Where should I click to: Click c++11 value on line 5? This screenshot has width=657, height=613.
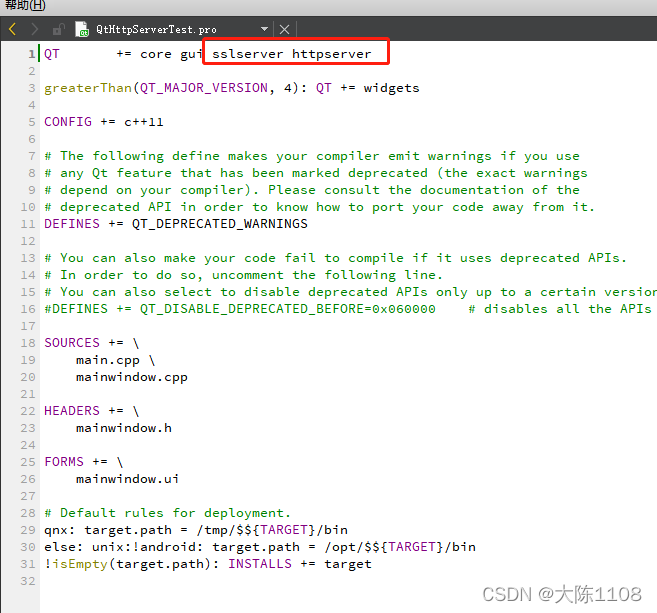coord(144,122)
